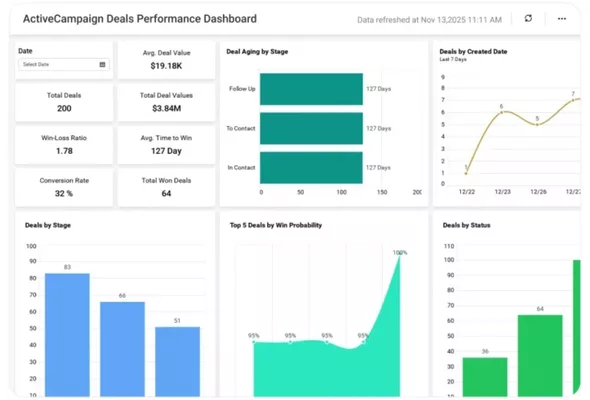This screenshot has width=590, height=400.
Task: Click the Deals by Created Date title
Action: point(473,51)
